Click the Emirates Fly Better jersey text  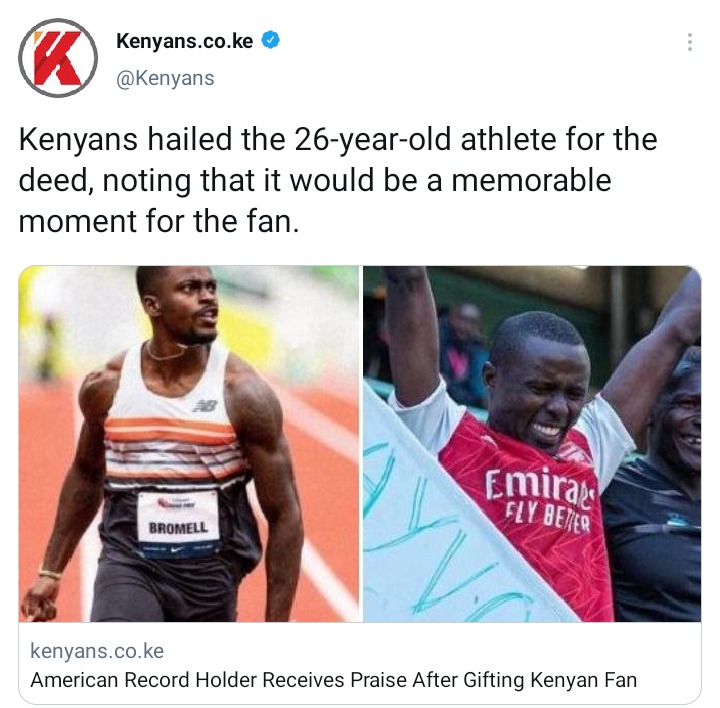pos(540,500)
